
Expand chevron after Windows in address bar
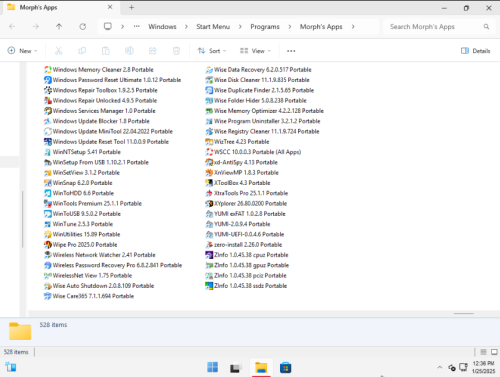click(186, 27)
